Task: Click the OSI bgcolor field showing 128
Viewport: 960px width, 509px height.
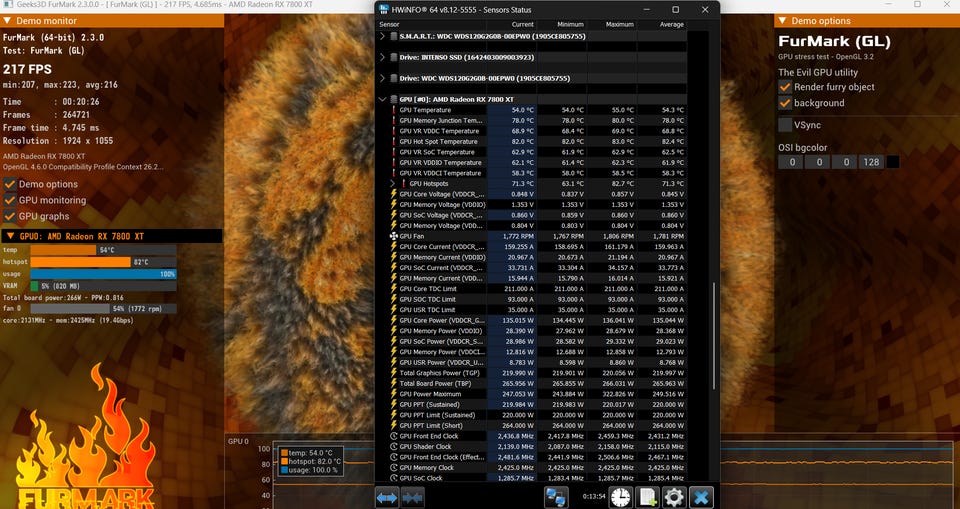Action: 871,162
